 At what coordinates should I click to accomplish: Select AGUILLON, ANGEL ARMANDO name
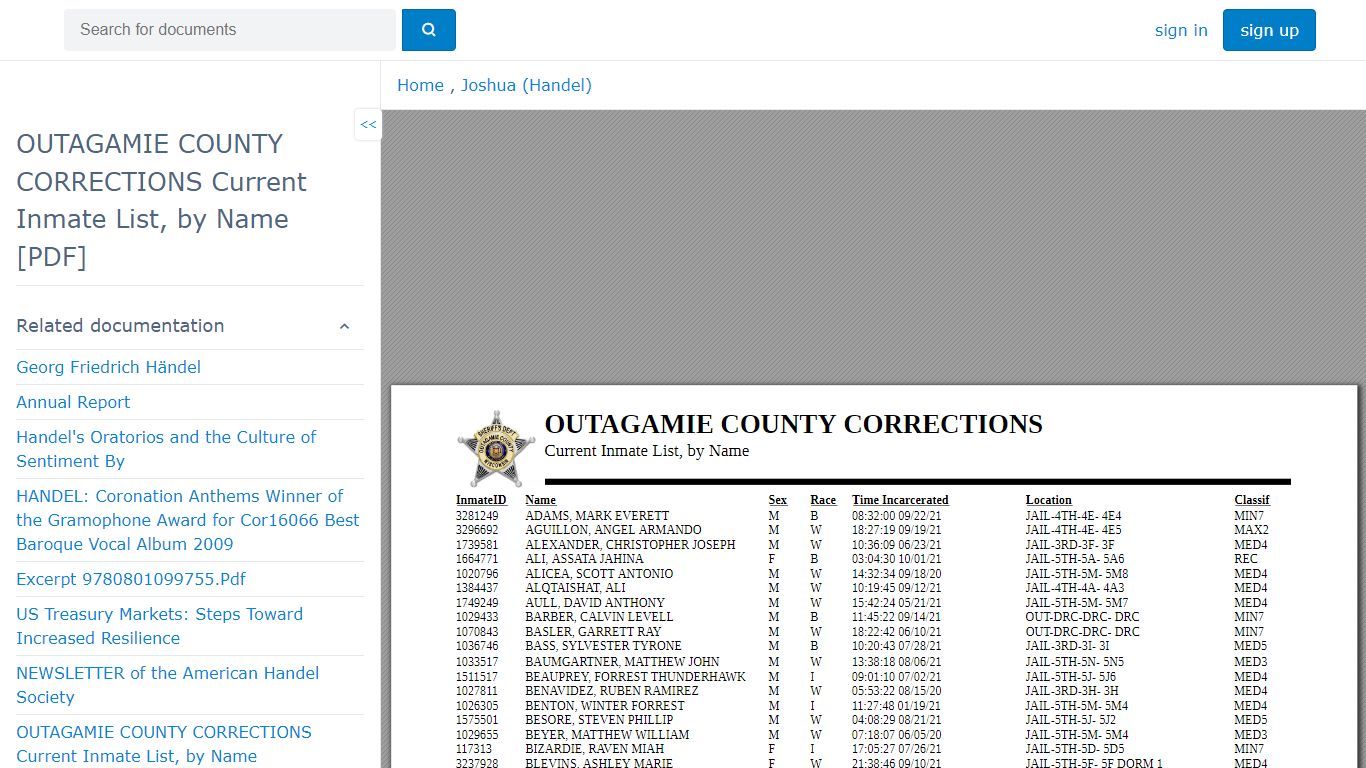[x=613, y=530]
